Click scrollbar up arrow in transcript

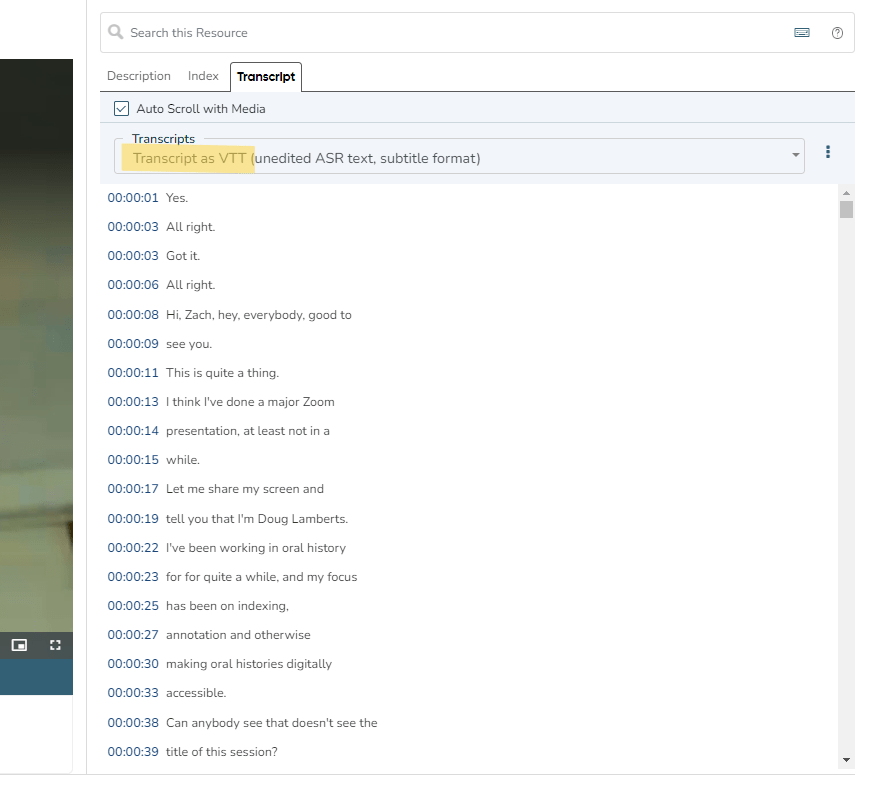pos(846,192)
